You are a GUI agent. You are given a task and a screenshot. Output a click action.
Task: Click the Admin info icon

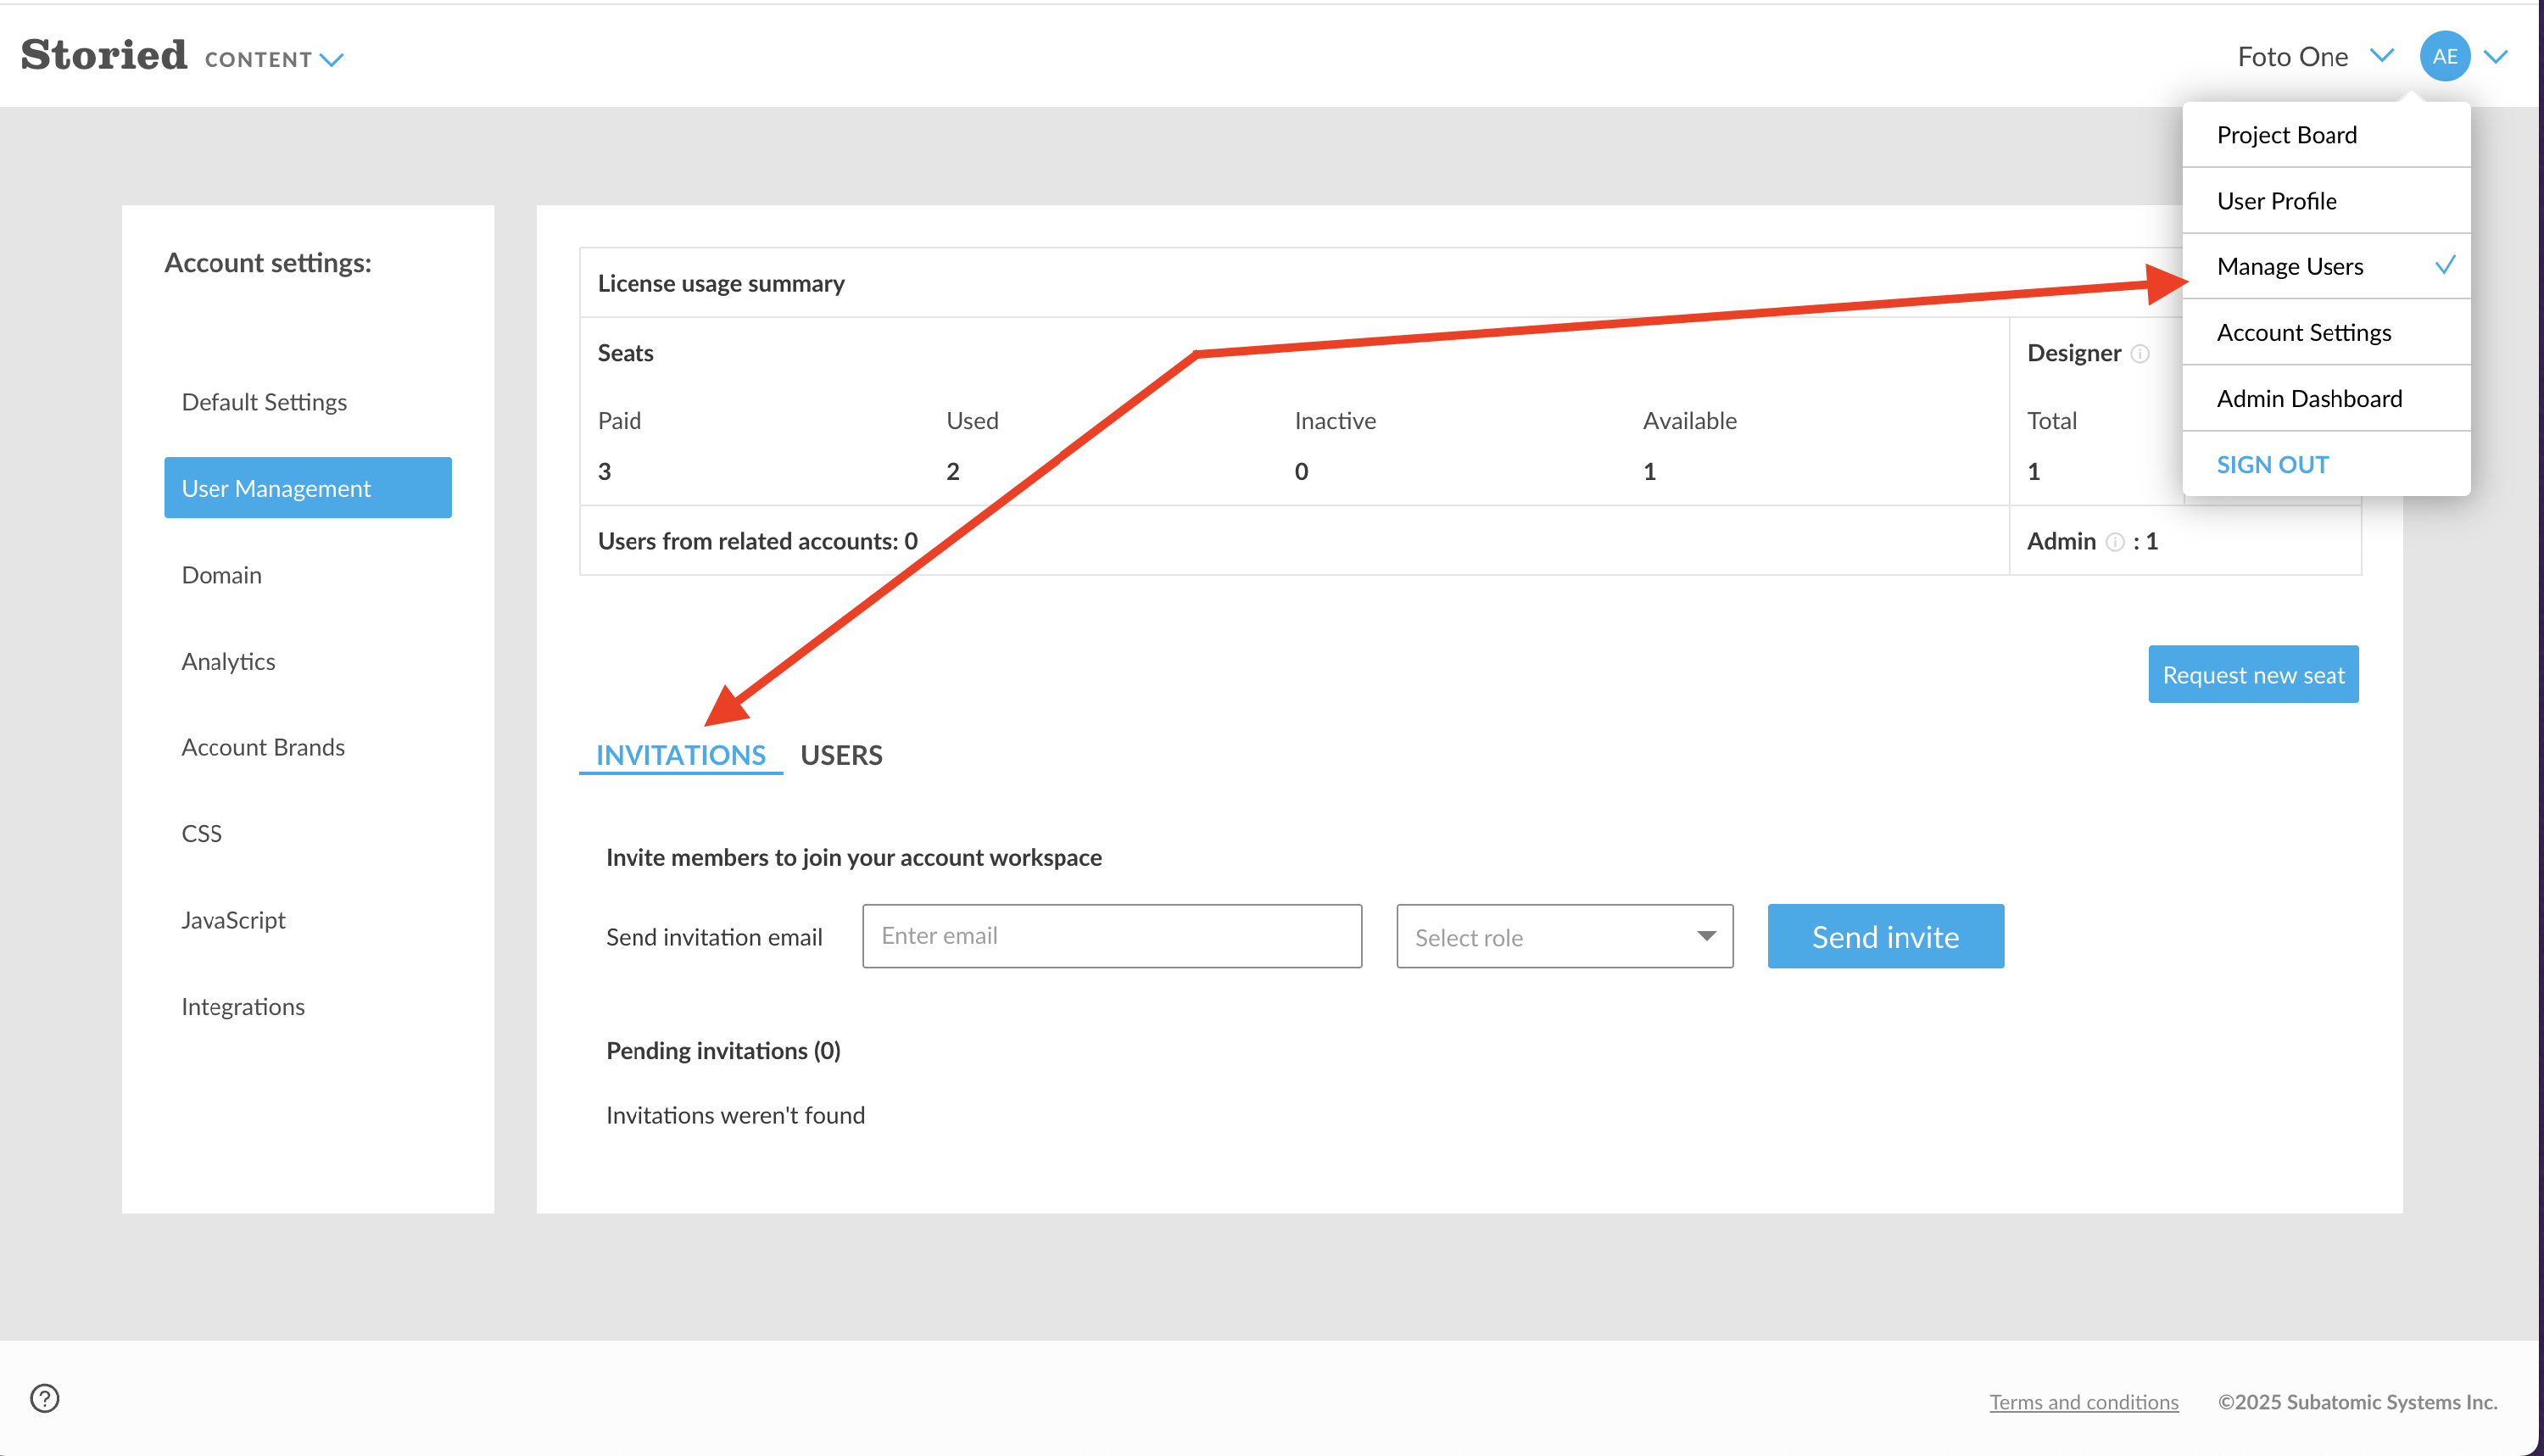pos(2115,542)
